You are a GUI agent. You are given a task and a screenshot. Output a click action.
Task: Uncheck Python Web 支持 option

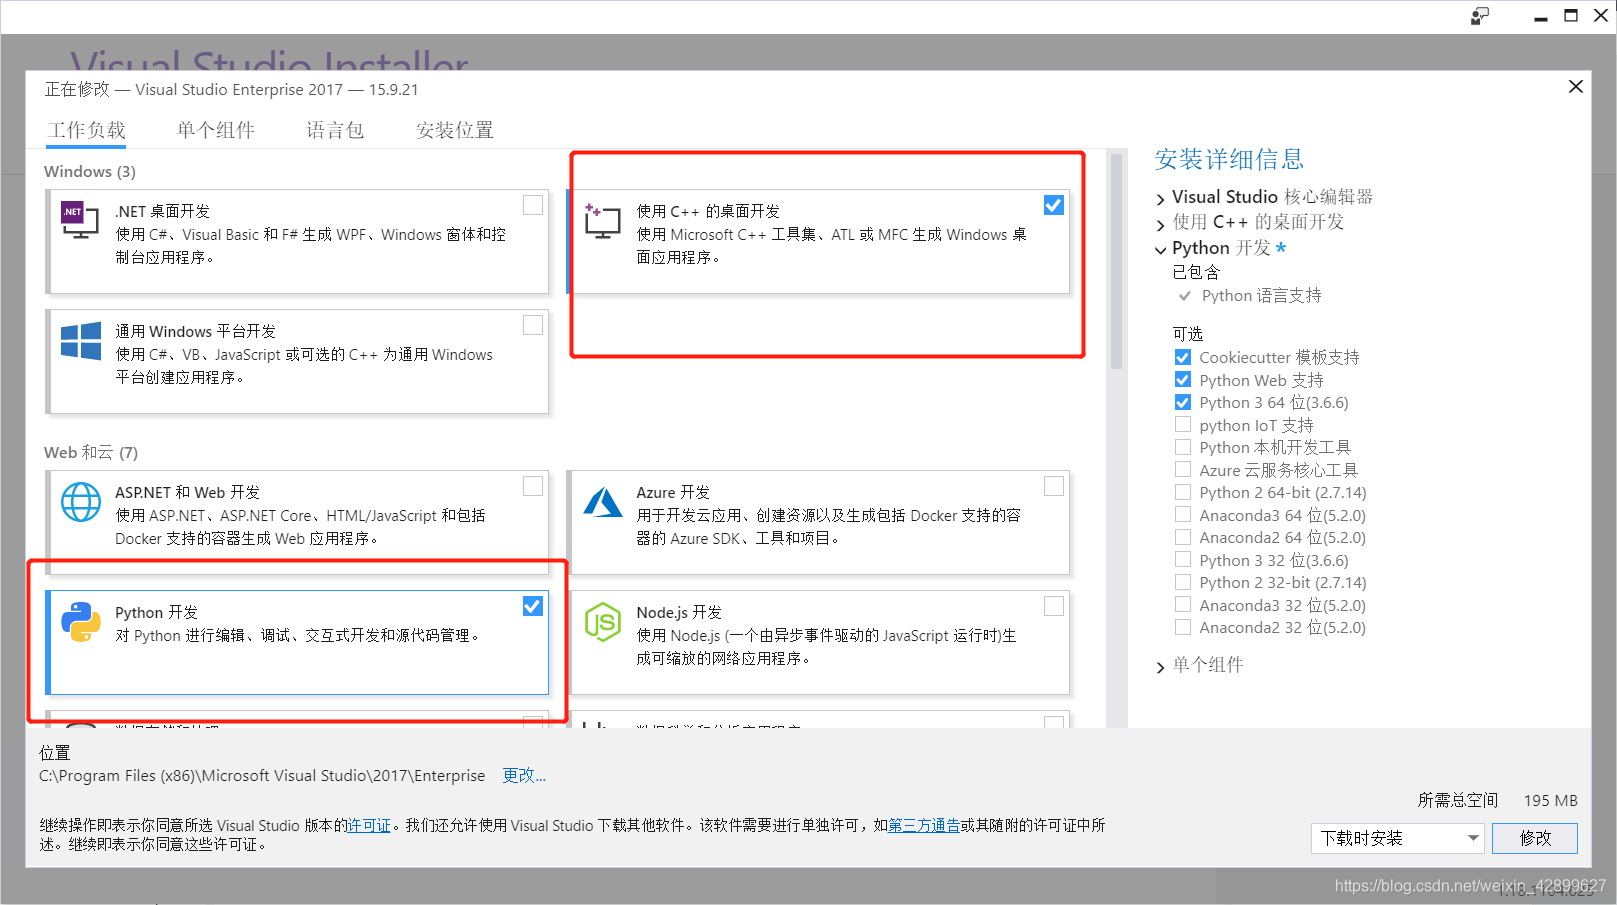pos(1183,380)
